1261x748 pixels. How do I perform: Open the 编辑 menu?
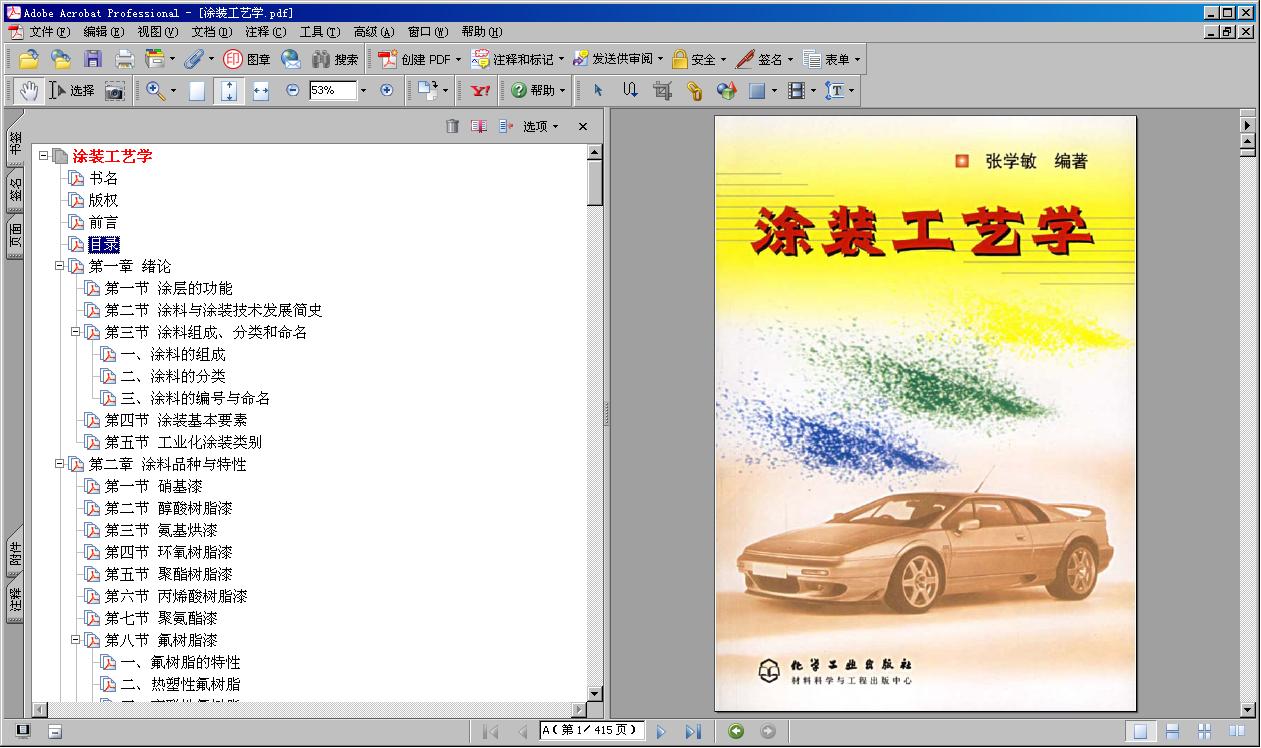[102, 32]
